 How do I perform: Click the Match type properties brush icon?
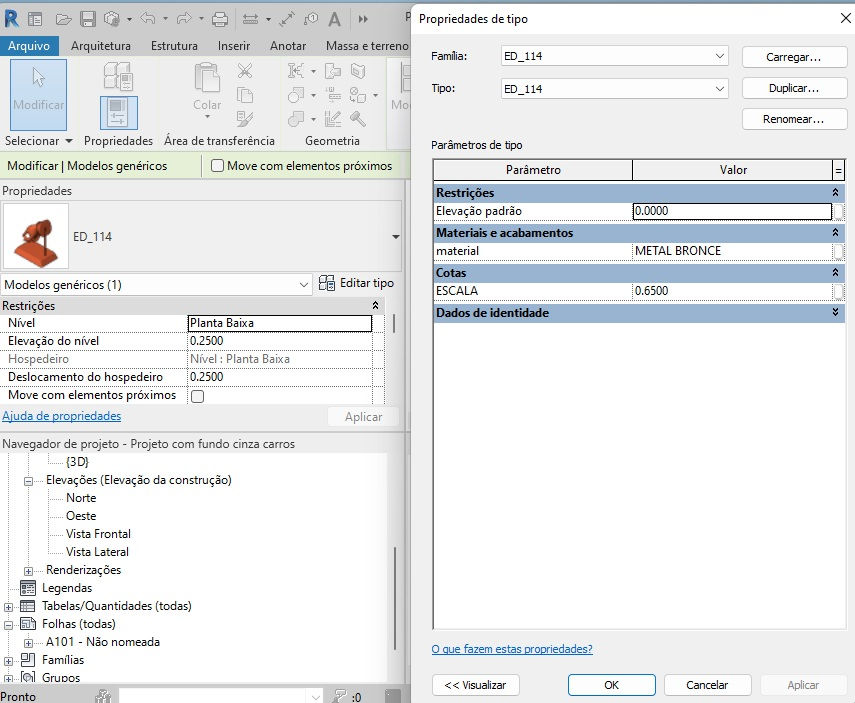coord(245,119)
